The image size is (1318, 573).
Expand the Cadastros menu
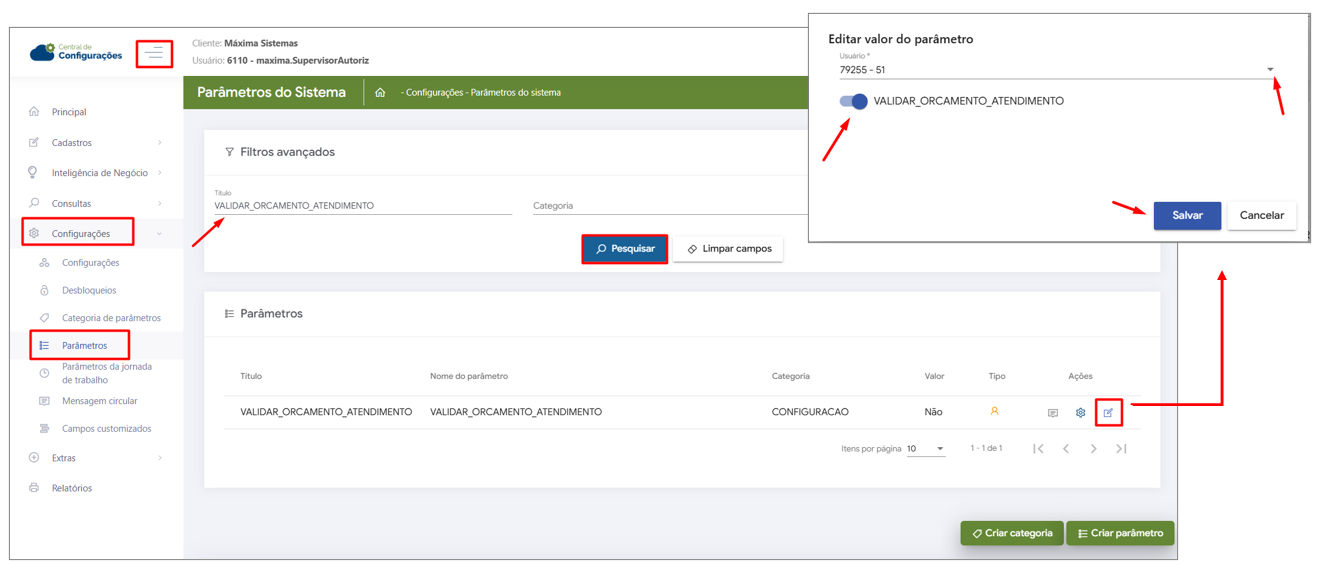tap(95, 143)
